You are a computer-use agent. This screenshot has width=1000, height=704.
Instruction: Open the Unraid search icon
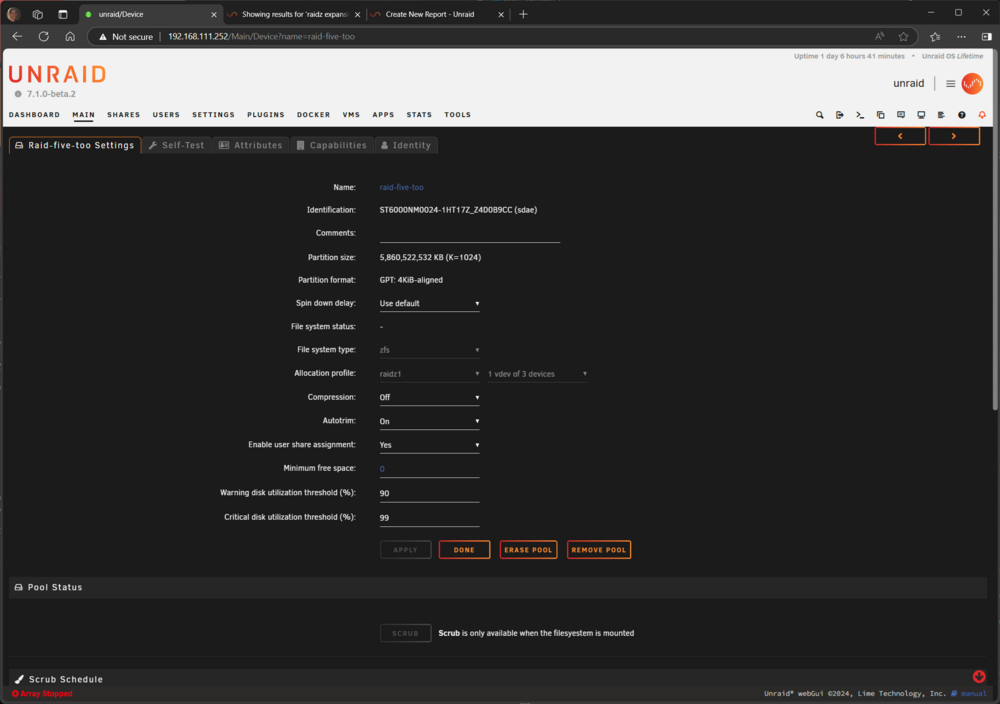[820, 115]
